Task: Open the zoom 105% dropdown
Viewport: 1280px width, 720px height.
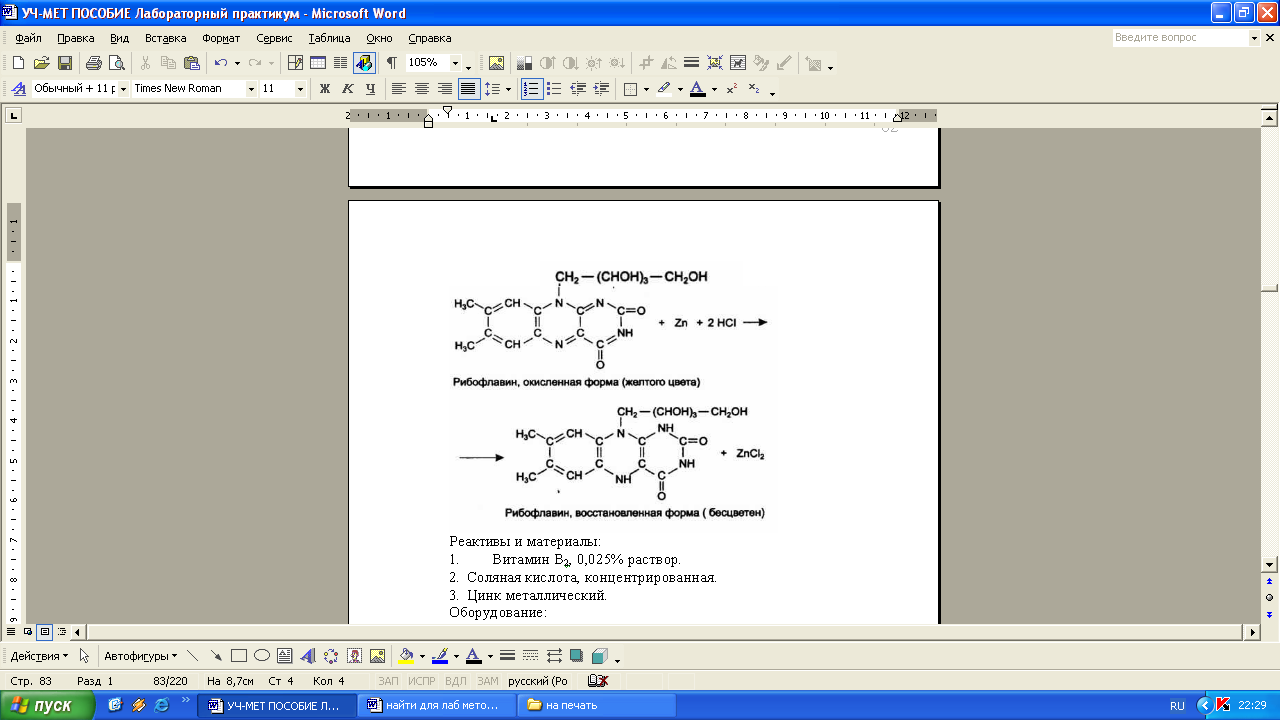Action: pos(455,63)
